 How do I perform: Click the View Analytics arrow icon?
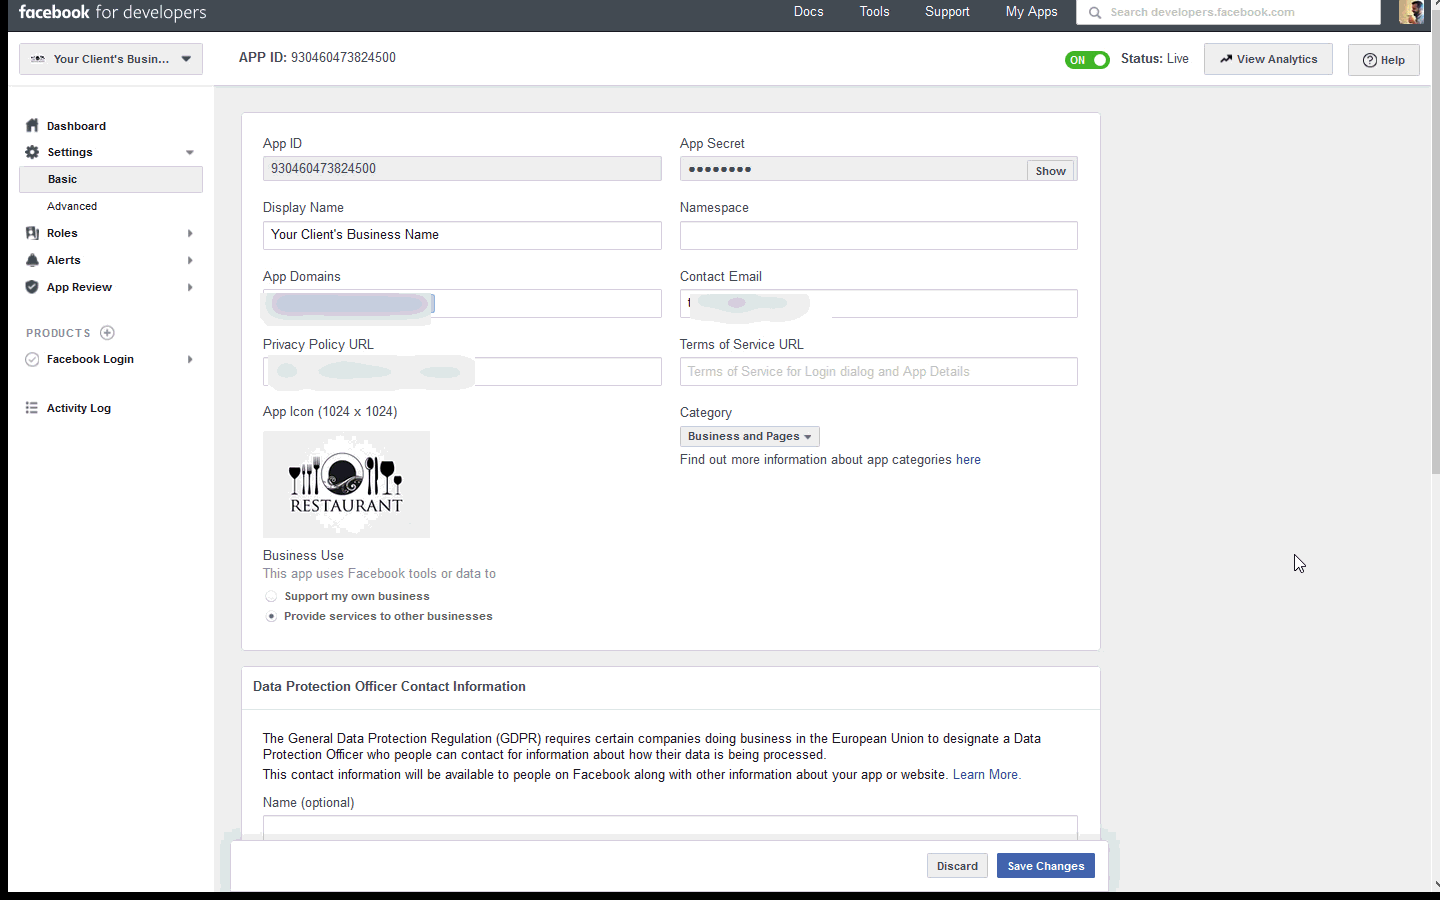pos(1226,59)
